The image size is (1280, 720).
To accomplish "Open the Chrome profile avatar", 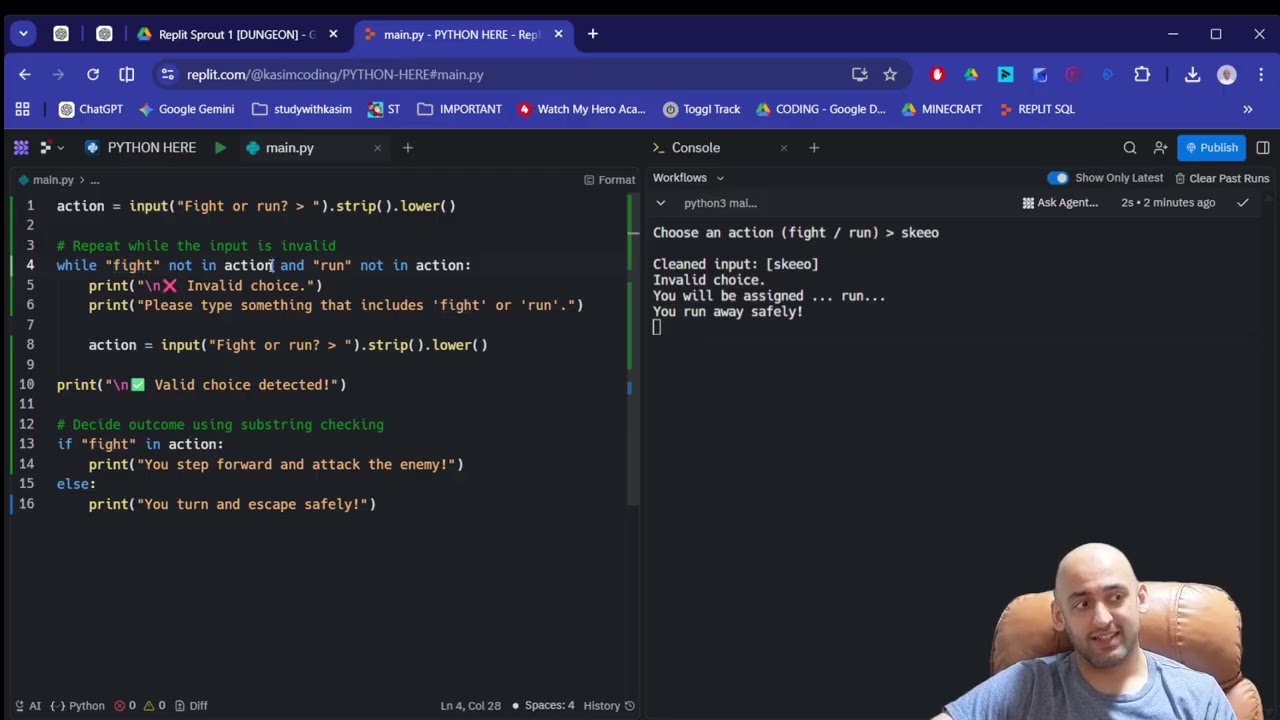I will pos(1227,74).
